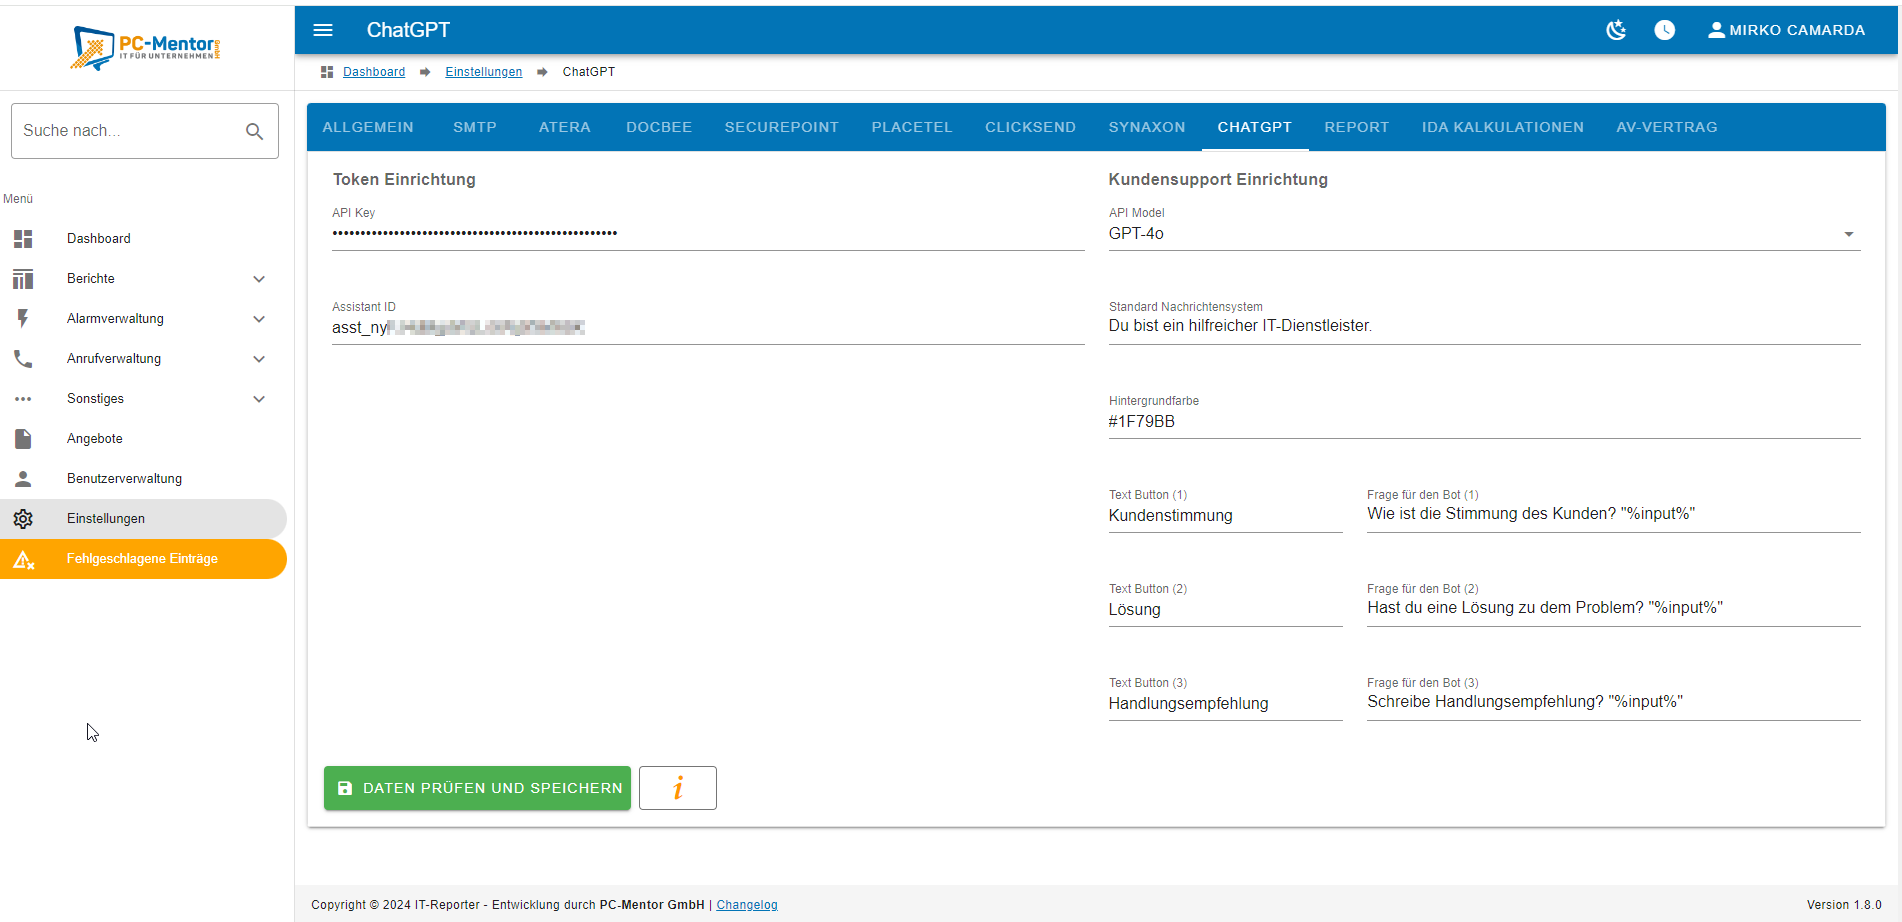Expand the Berichte submenu chevron
The height and width of the screenshot is (922, 1902).
259,279
